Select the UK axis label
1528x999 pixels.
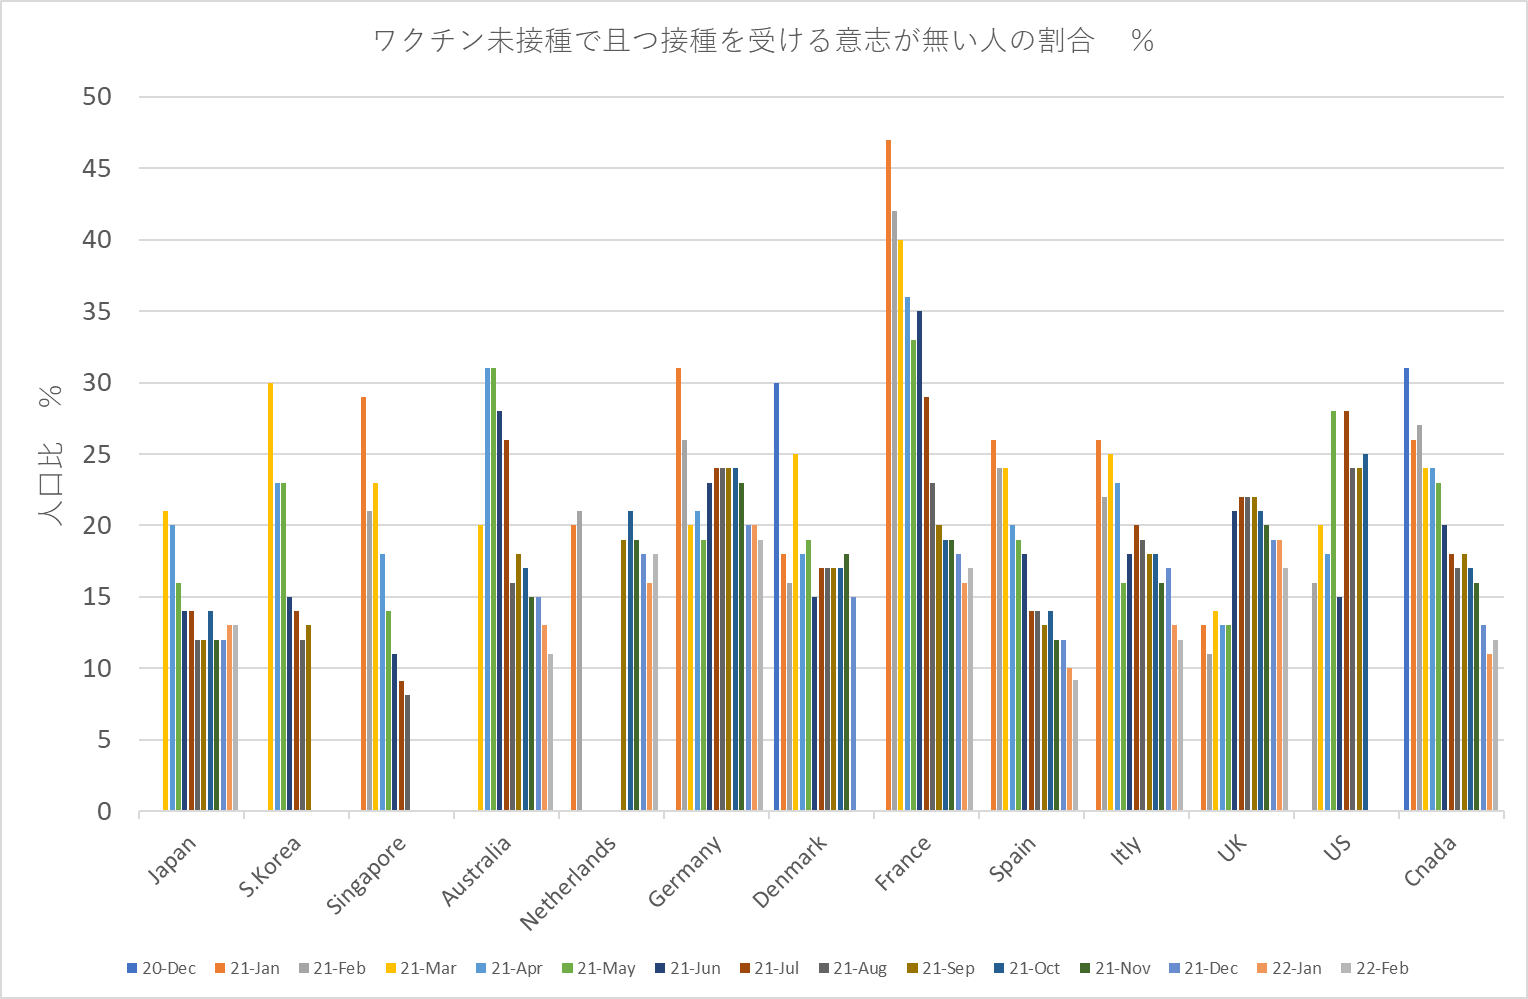1232,849
